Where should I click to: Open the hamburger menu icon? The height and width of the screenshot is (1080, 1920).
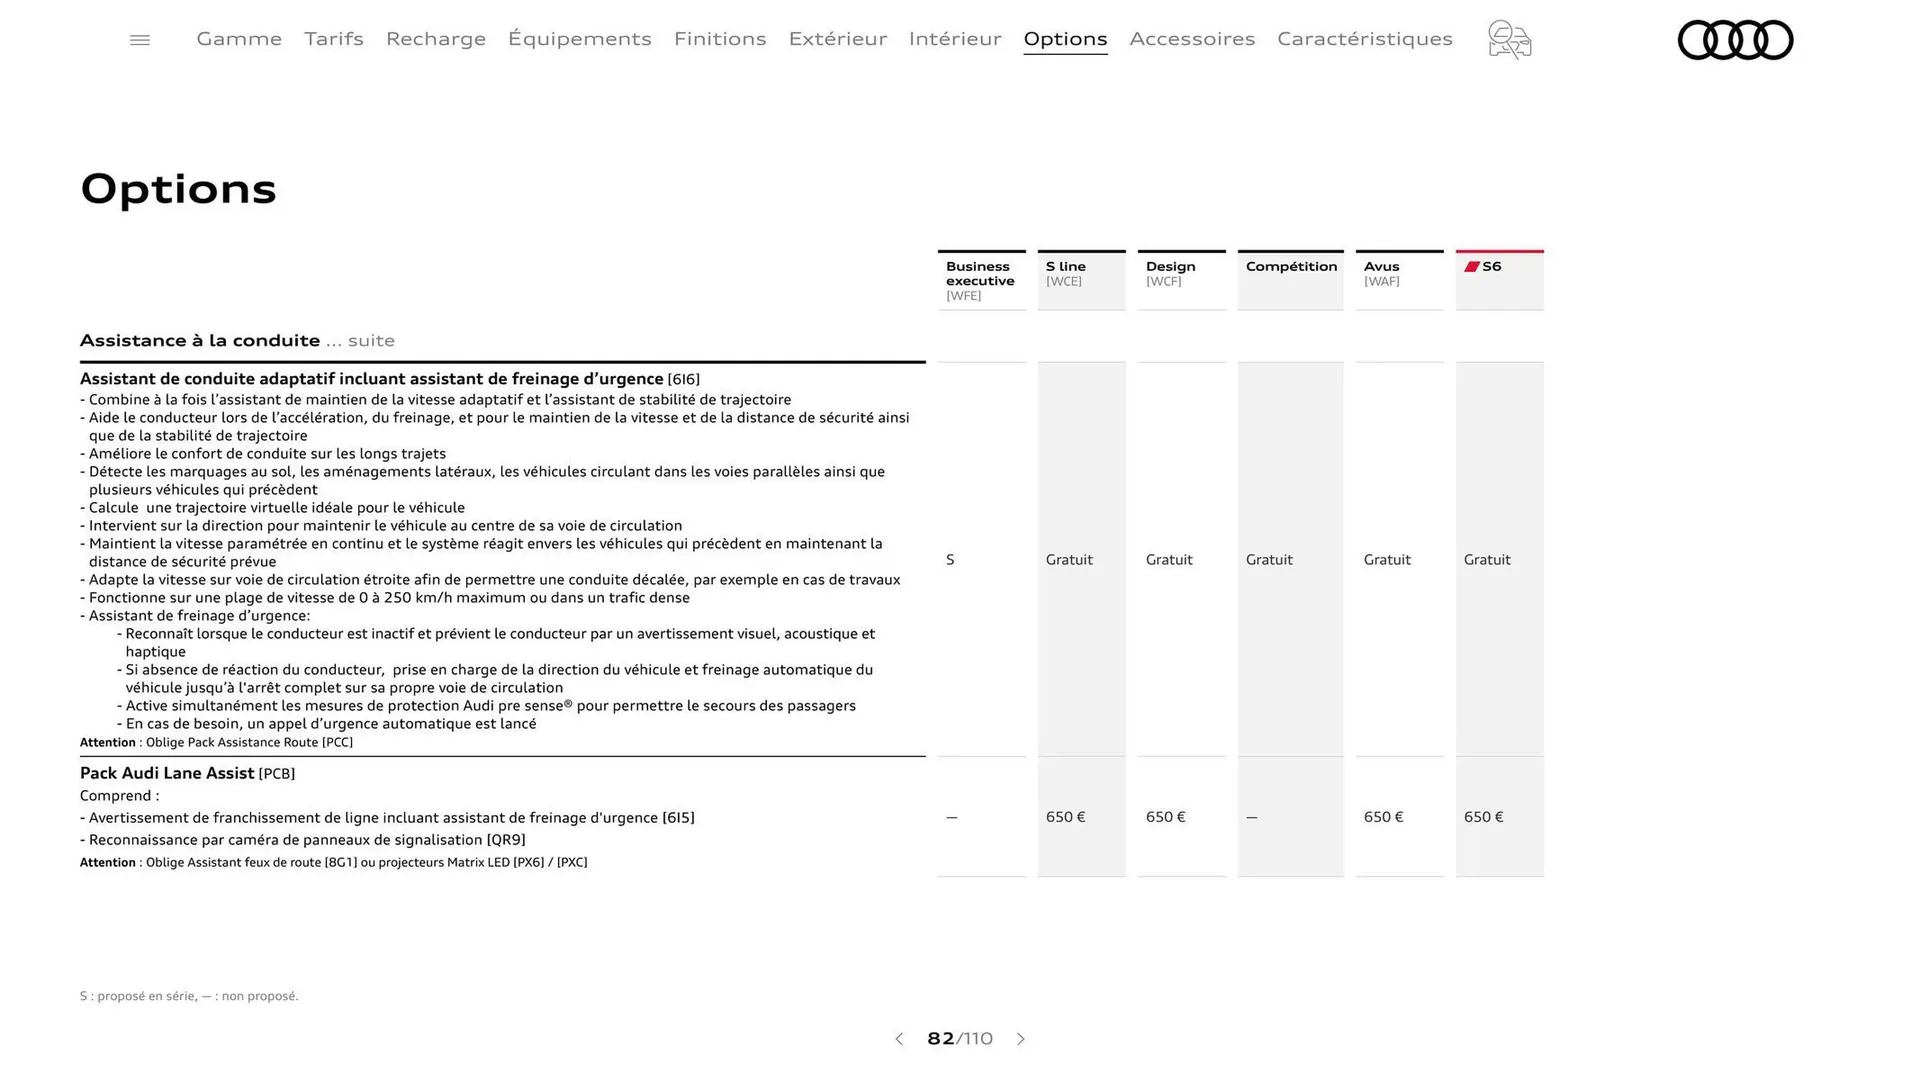click(140, 40)
